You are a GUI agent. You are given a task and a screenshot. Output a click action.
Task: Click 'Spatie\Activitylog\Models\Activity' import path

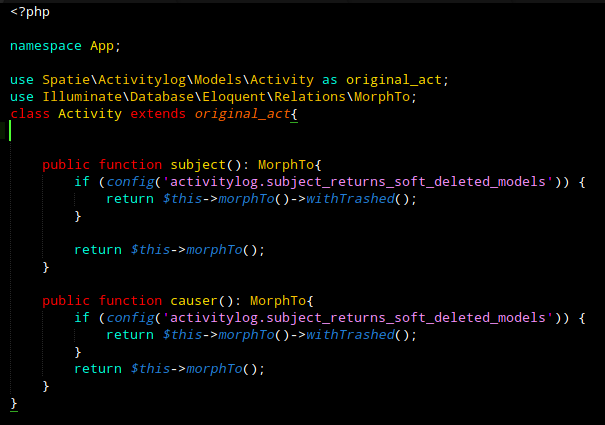pyautogui.click(x=178, y=80)
